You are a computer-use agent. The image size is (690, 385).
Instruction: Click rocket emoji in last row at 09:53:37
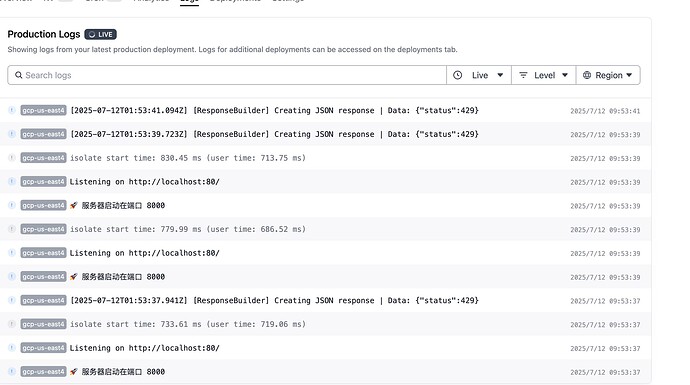(73, 371)
